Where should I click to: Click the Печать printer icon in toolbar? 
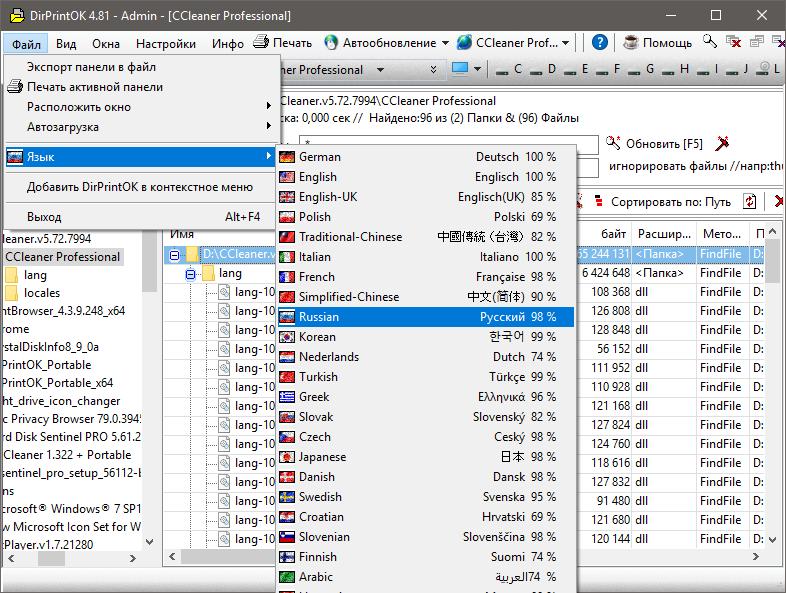[261, 43]
